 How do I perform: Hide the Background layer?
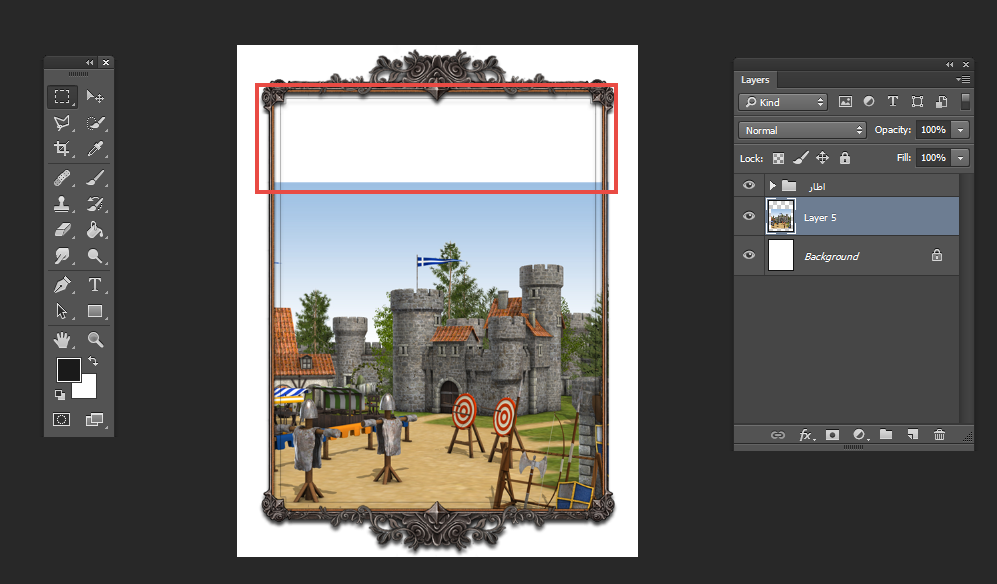click(x=749, y=255)
